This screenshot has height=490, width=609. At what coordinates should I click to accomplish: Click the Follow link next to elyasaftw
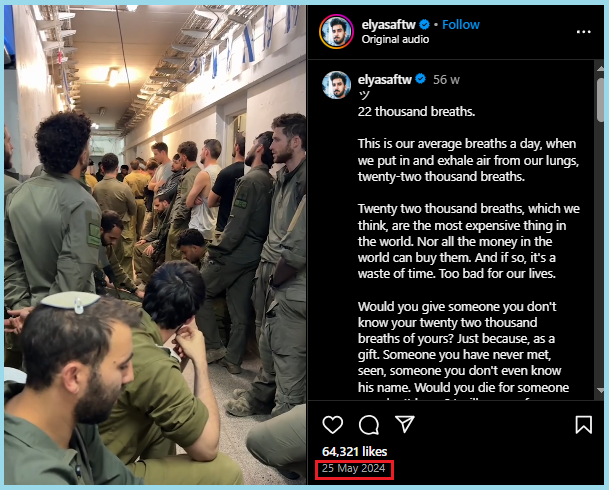[461, 24]
